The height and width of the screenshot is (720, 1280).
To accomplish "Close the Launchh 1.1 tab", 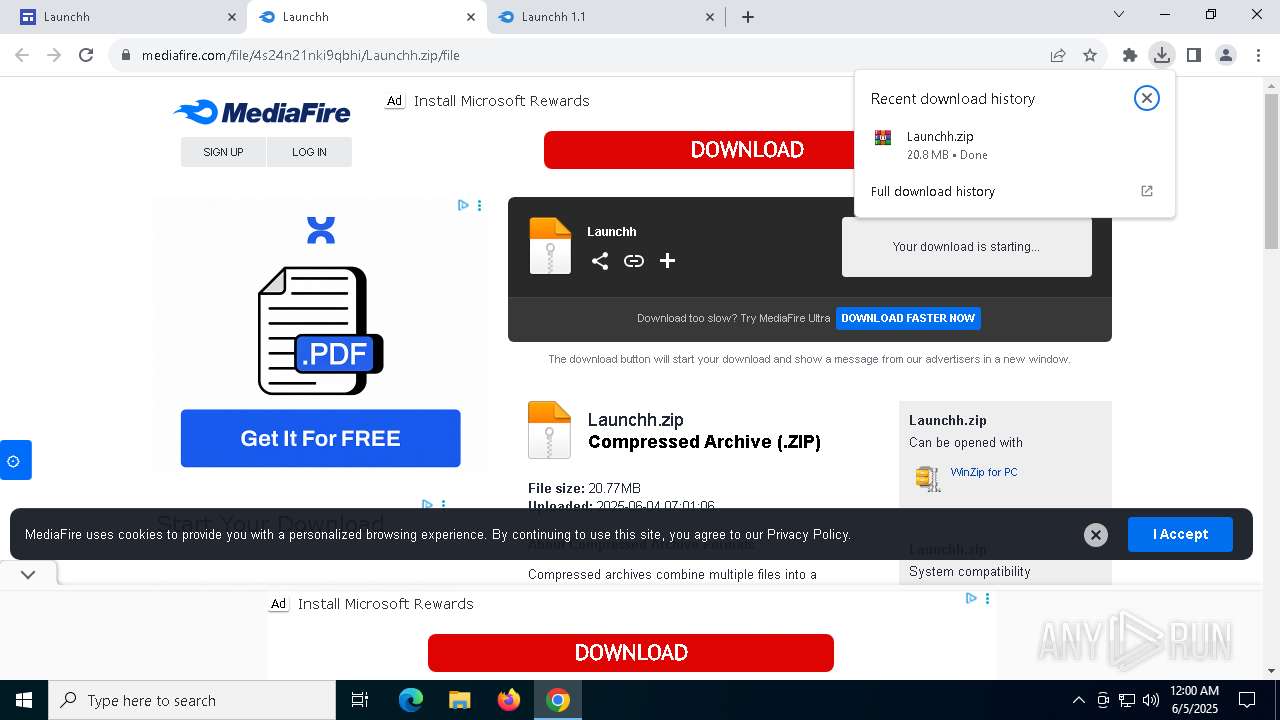I will point(710,17).
